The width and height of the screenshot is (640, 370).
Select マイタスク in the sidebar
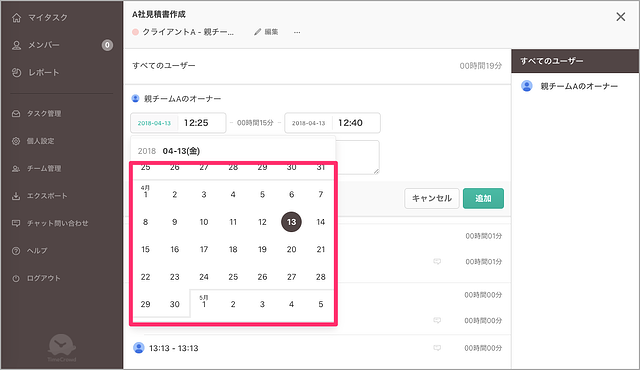point(48,18)
